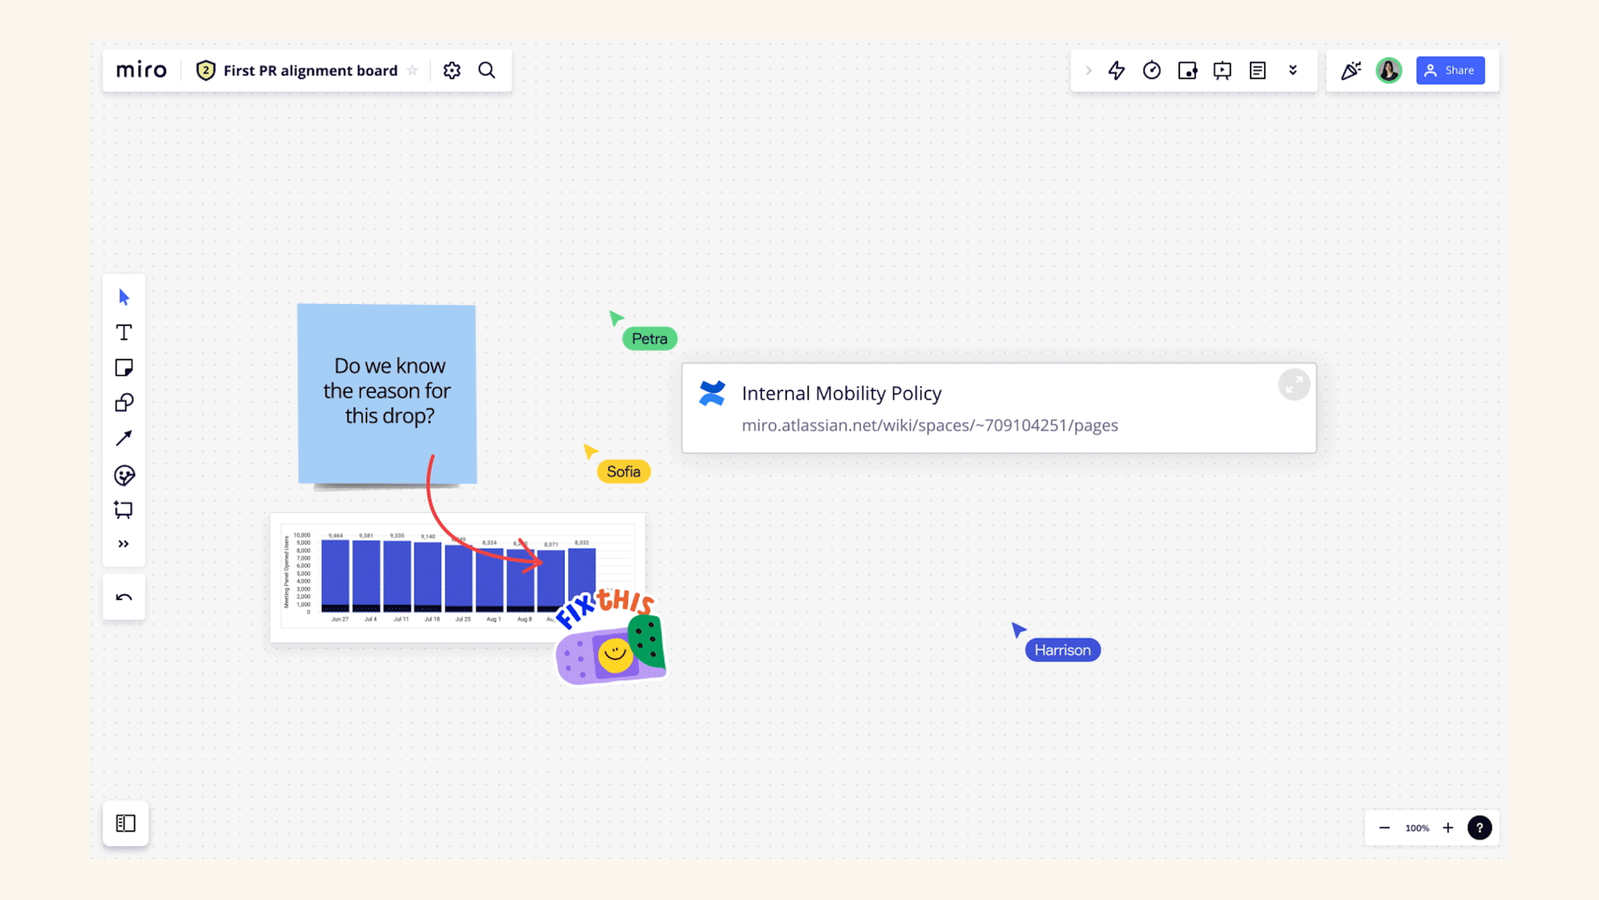
Task: Expand collaboration toolbar chevron
Action: [1088, 70]
